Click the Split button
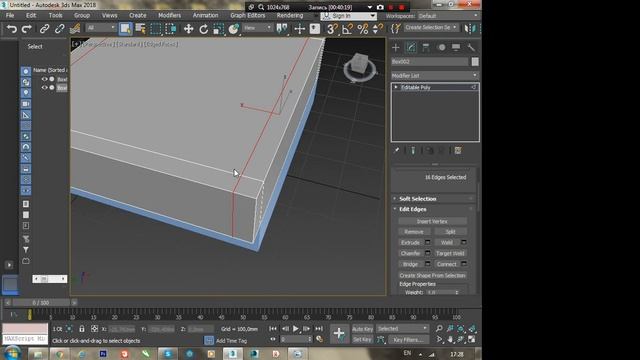Screen dimensions: 640x360 [450, 232]
